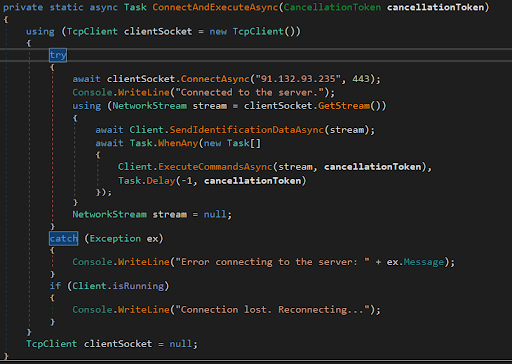Click the highlighted 'catch' keyword

(64, 239)
